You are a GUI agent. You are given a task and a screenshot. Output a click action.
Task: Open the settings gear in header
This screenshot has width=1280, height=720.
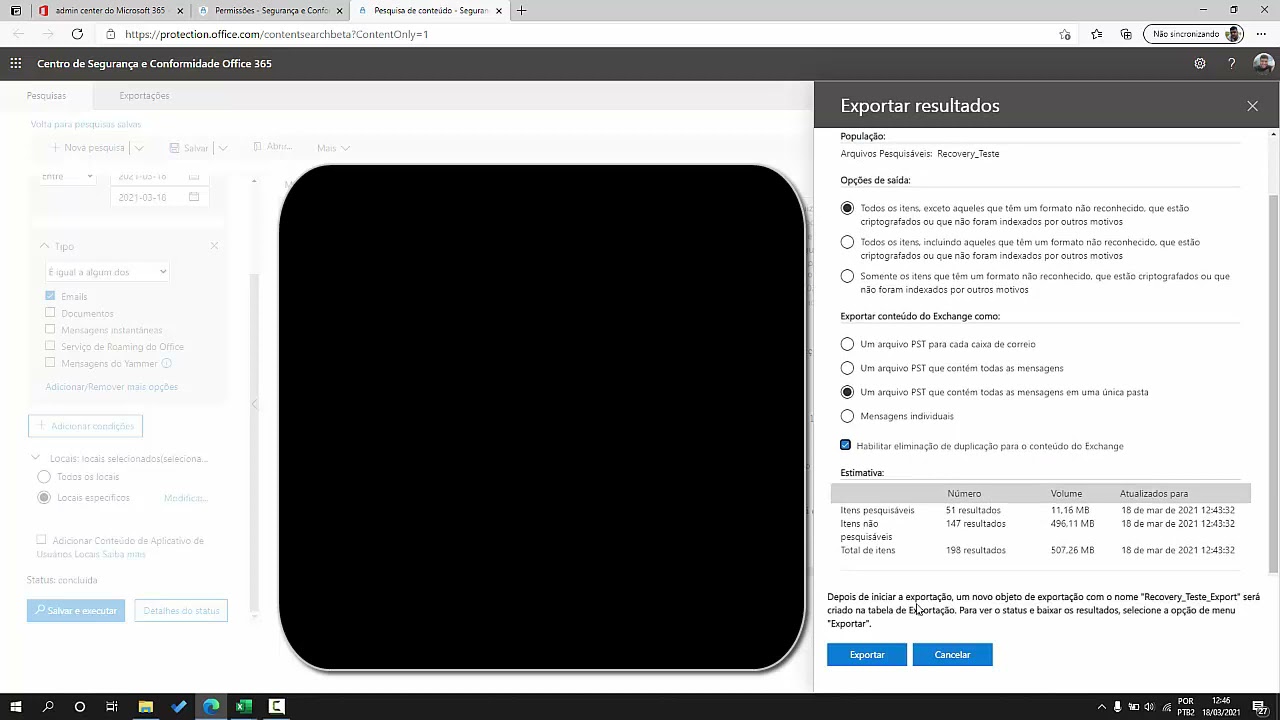coord(1200,63)
